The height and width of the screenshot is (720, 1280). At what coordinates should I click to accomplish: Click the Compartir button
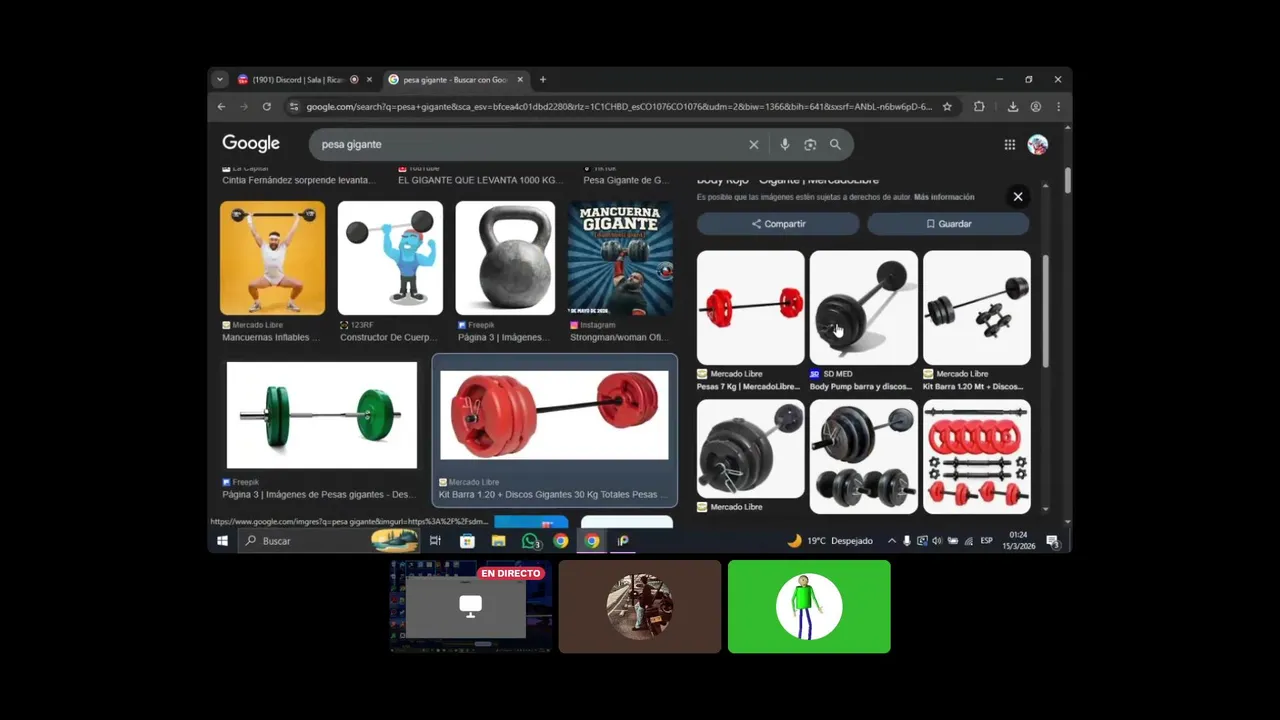[x=778, y=224]
